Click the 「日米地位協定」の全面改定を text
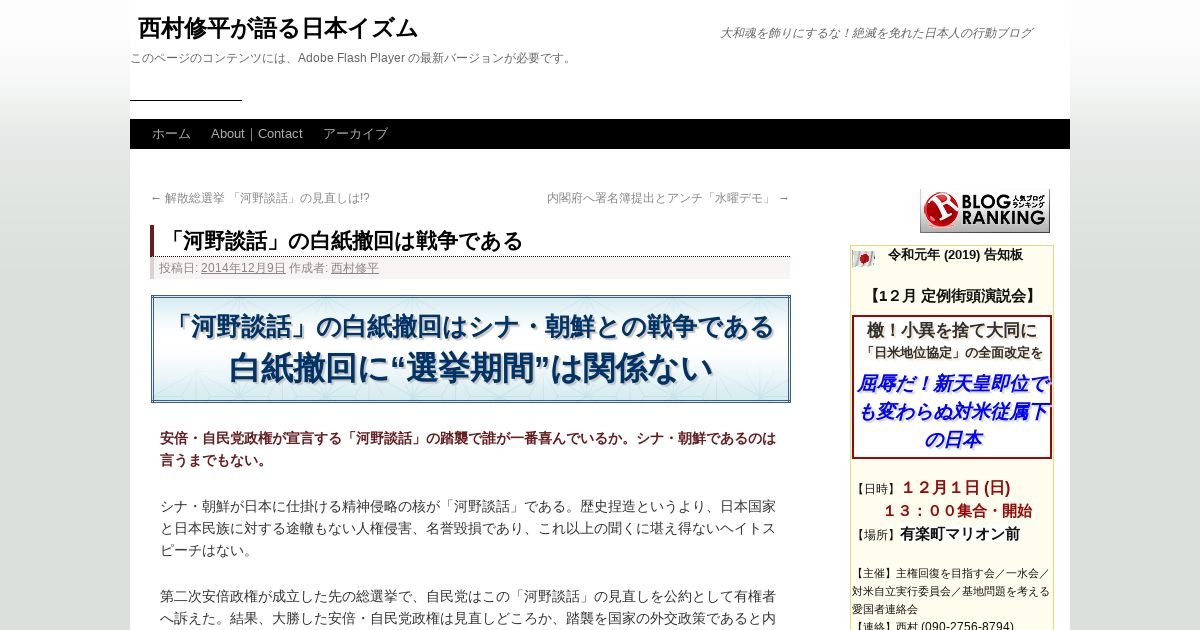 [x=952, y=352]
